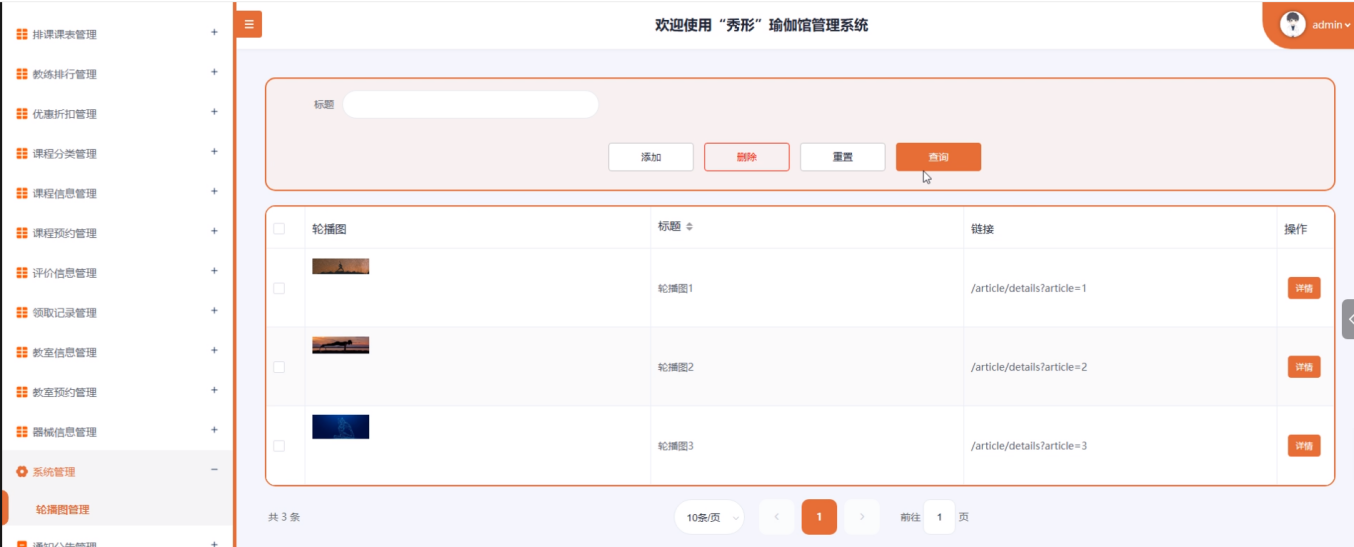Open the 轮播图管理 submenu item
The width and height of the screenshot is (1354, 547).
pos(63,509)
